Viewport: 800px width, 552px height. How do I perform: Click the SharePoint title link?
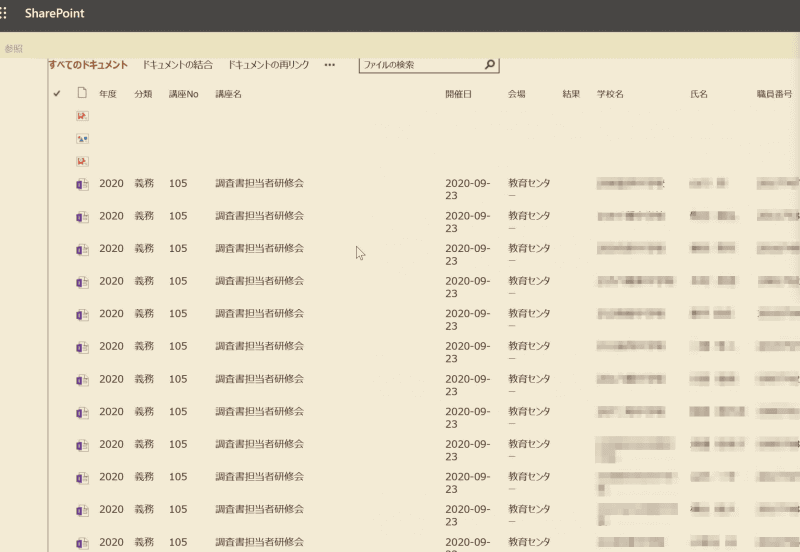tap(55, 13)
